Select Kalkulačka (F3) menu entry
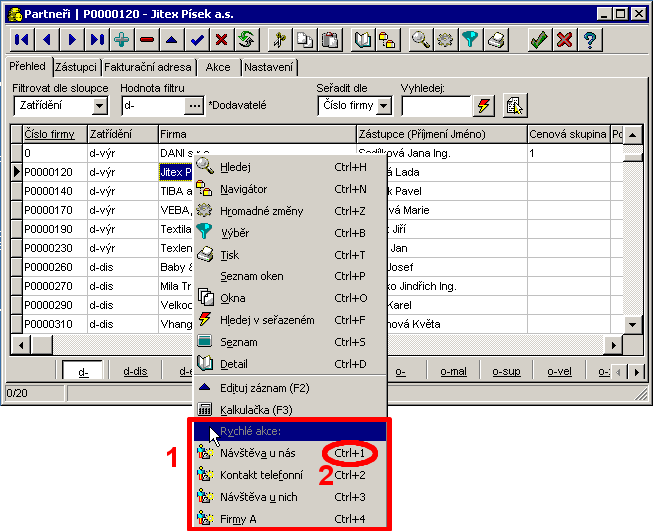The image size is (653, 531). coord(257,409)
